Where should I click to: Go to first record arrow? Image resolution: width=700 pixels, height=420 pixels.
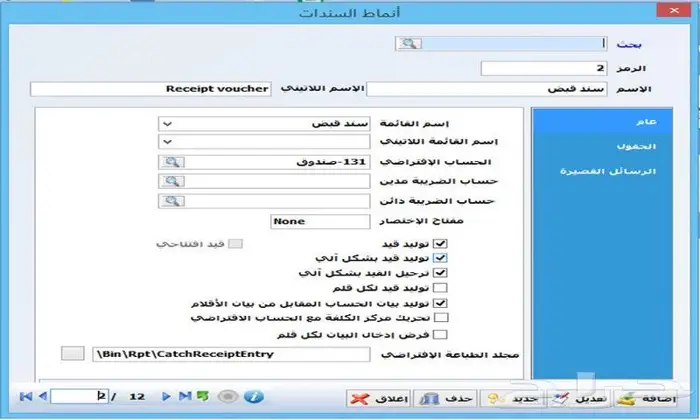[x=25, y=396]
